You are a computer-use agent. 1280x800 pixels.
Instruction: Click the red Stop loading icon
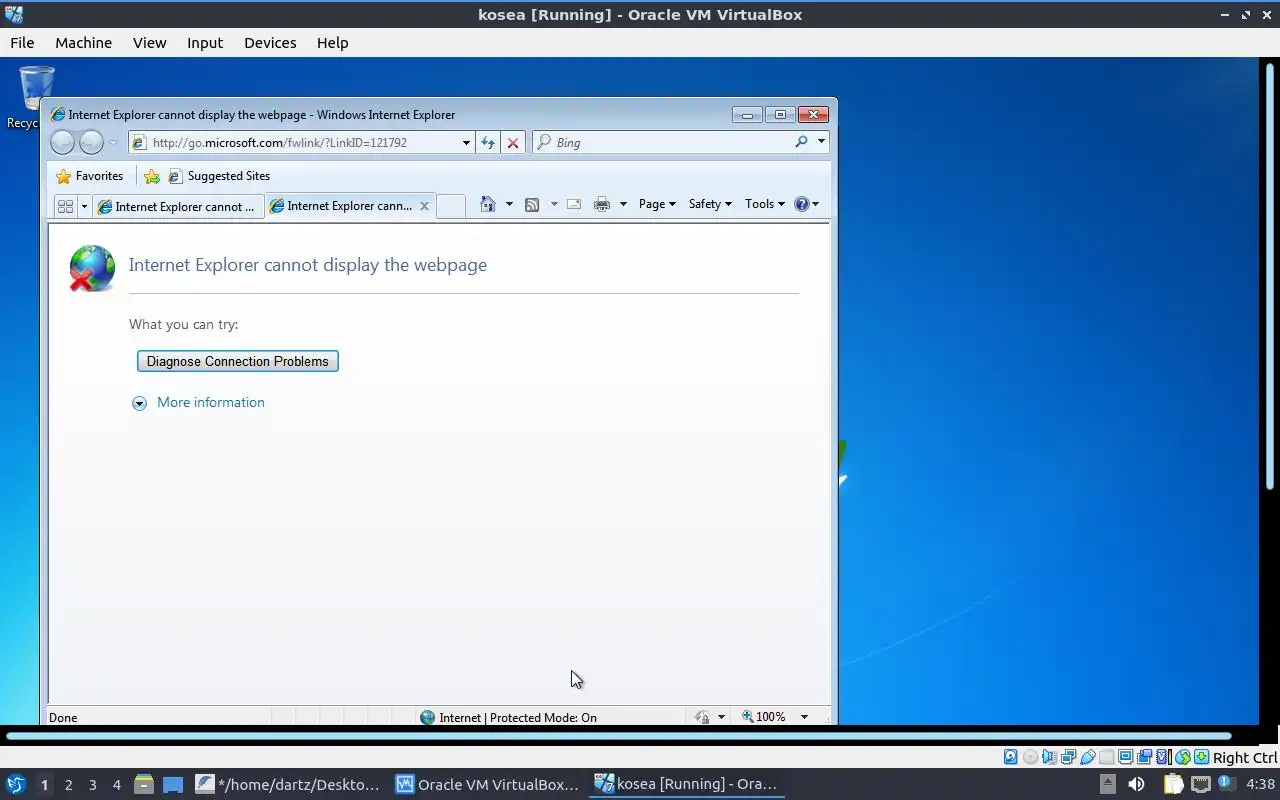click(x=513, y=143)
